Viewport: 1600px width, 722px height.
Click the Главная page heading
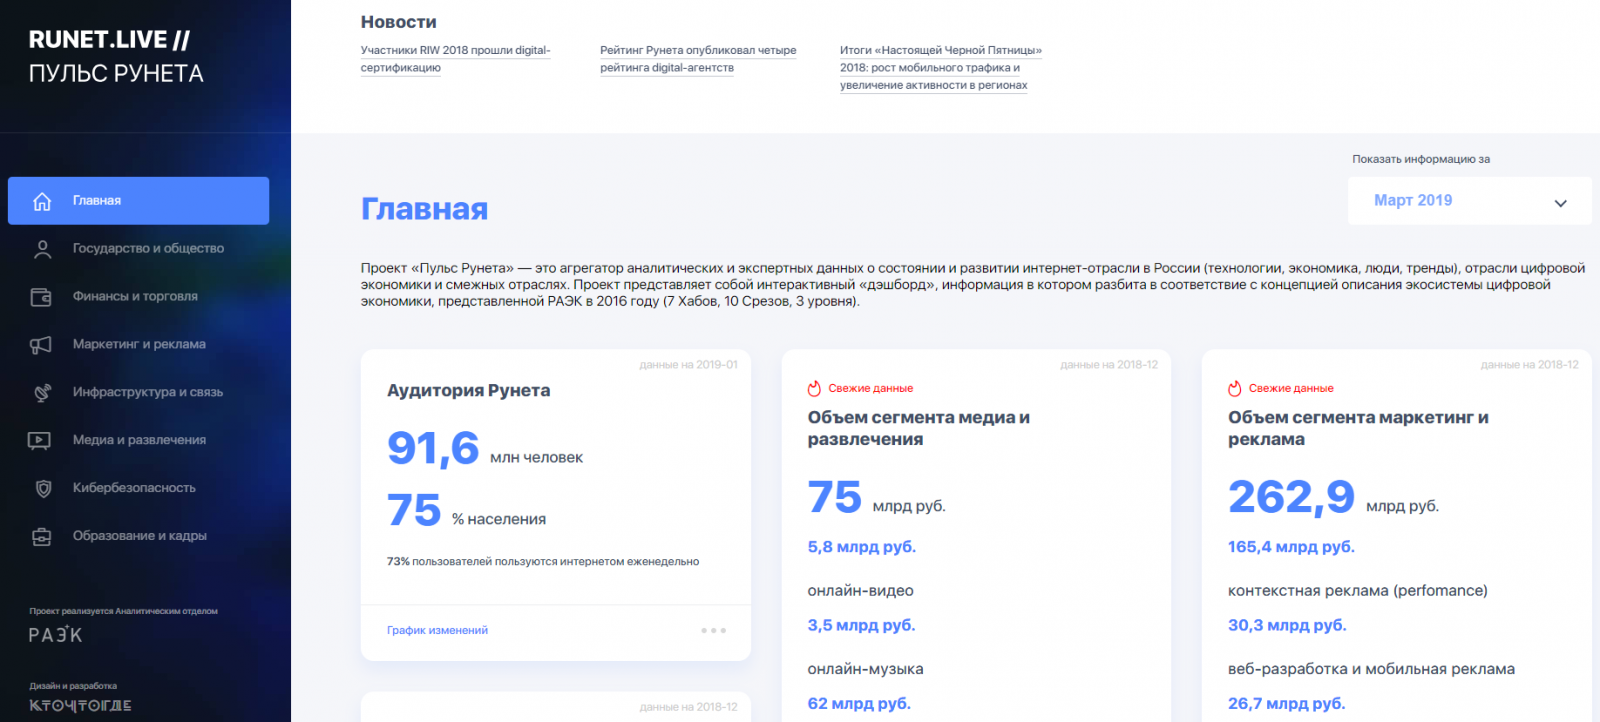(x=424, y=209)
